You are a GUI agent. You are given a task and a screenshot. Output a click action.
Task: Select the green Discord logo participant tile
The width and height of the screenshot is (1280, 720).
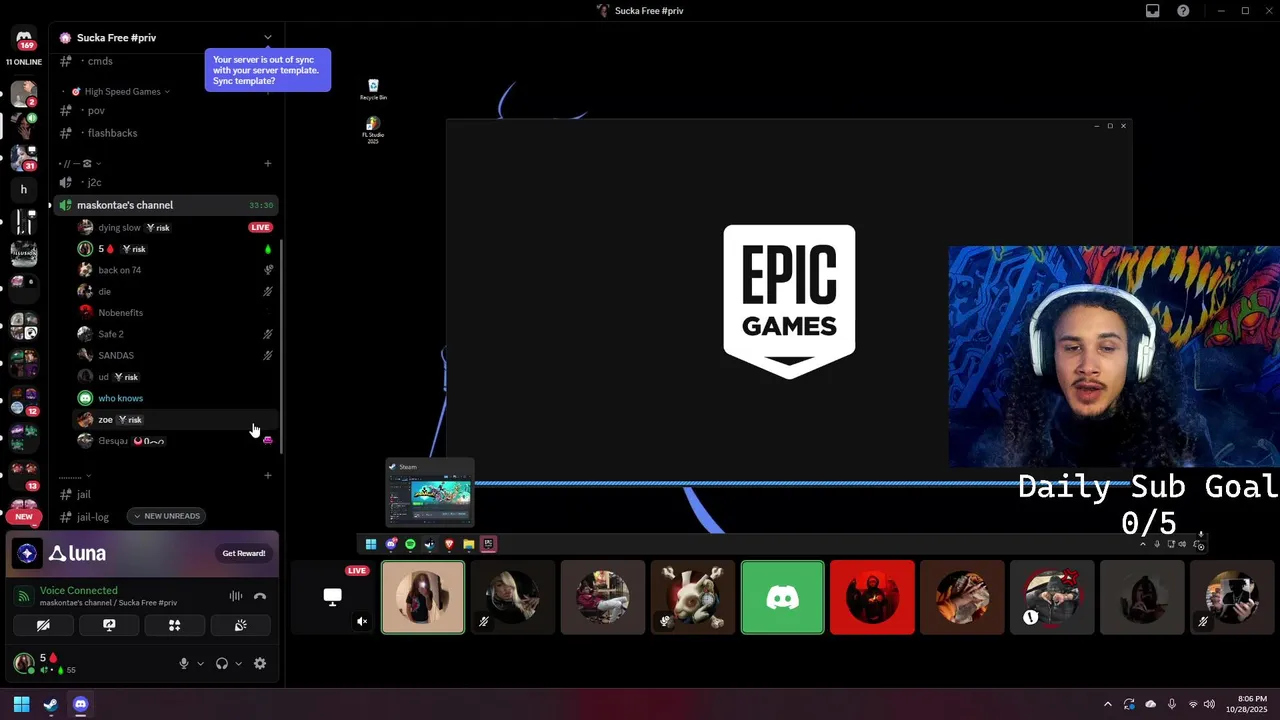(783, 597)
